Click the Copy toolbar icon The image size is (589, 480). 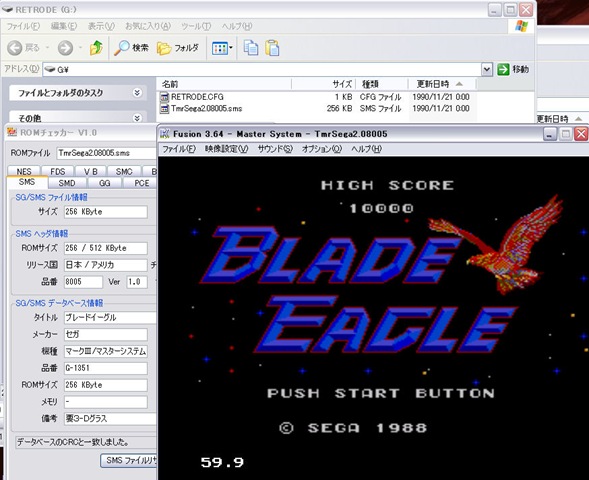tap(251, 48)
